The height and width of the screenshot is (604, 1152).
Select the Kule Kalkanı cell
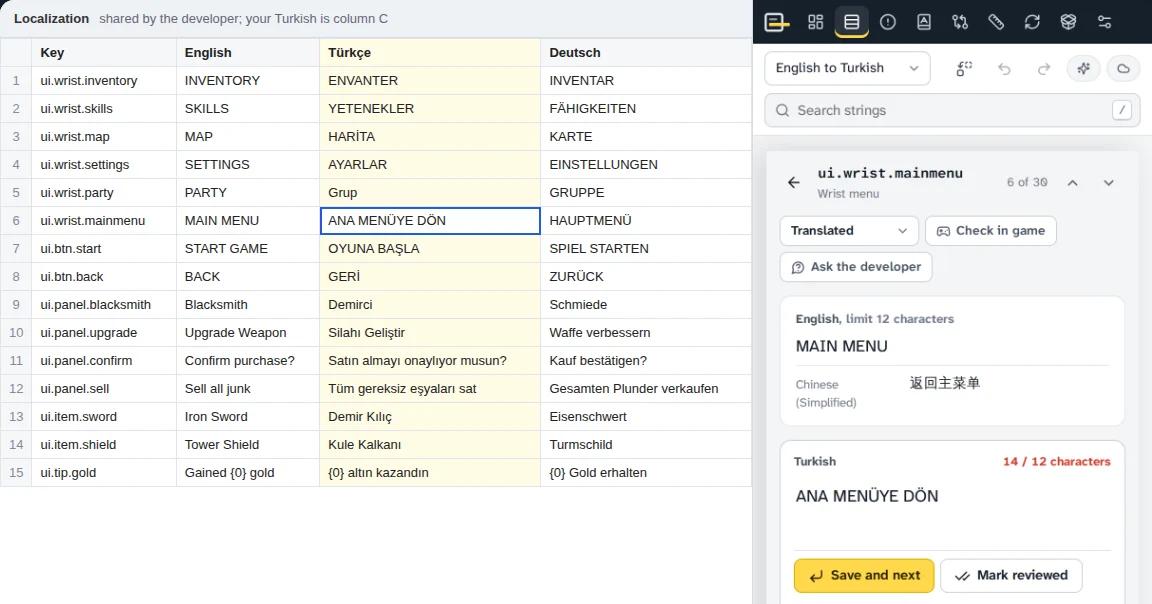coord(430,445)
